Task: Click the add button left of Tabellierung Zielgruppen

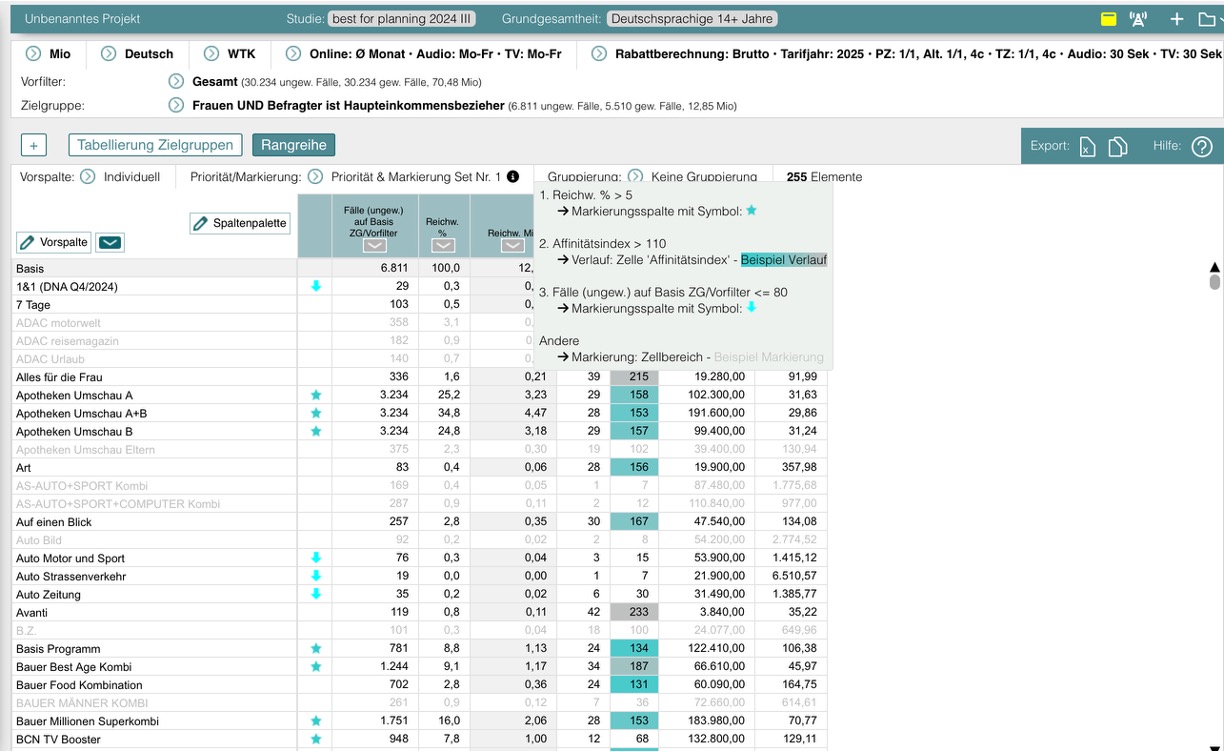Action: [x=33, y=145]
